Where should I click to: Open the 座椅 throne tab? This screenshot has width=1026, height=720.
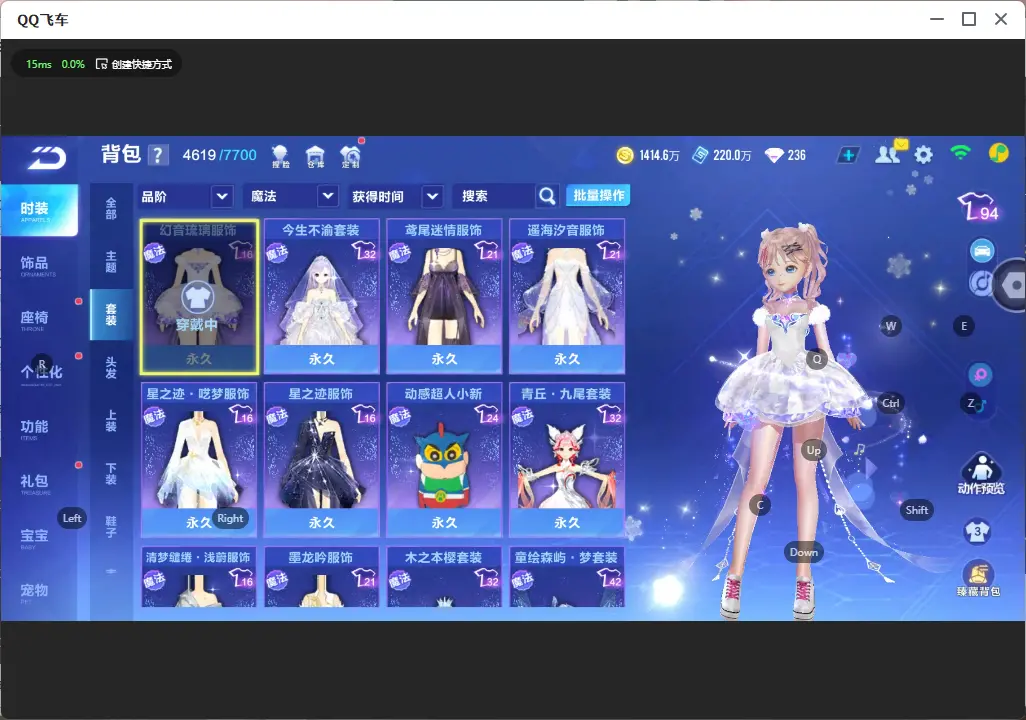coord(39,319)
